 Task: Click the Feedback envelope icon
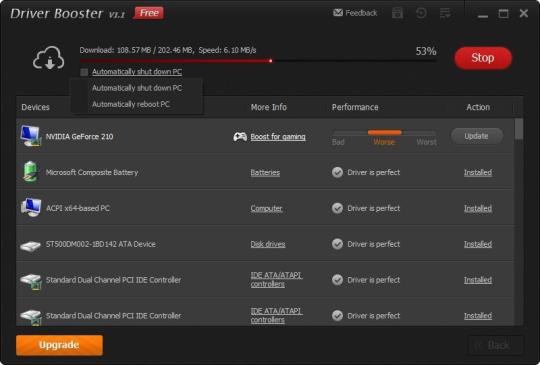(338, 13)
